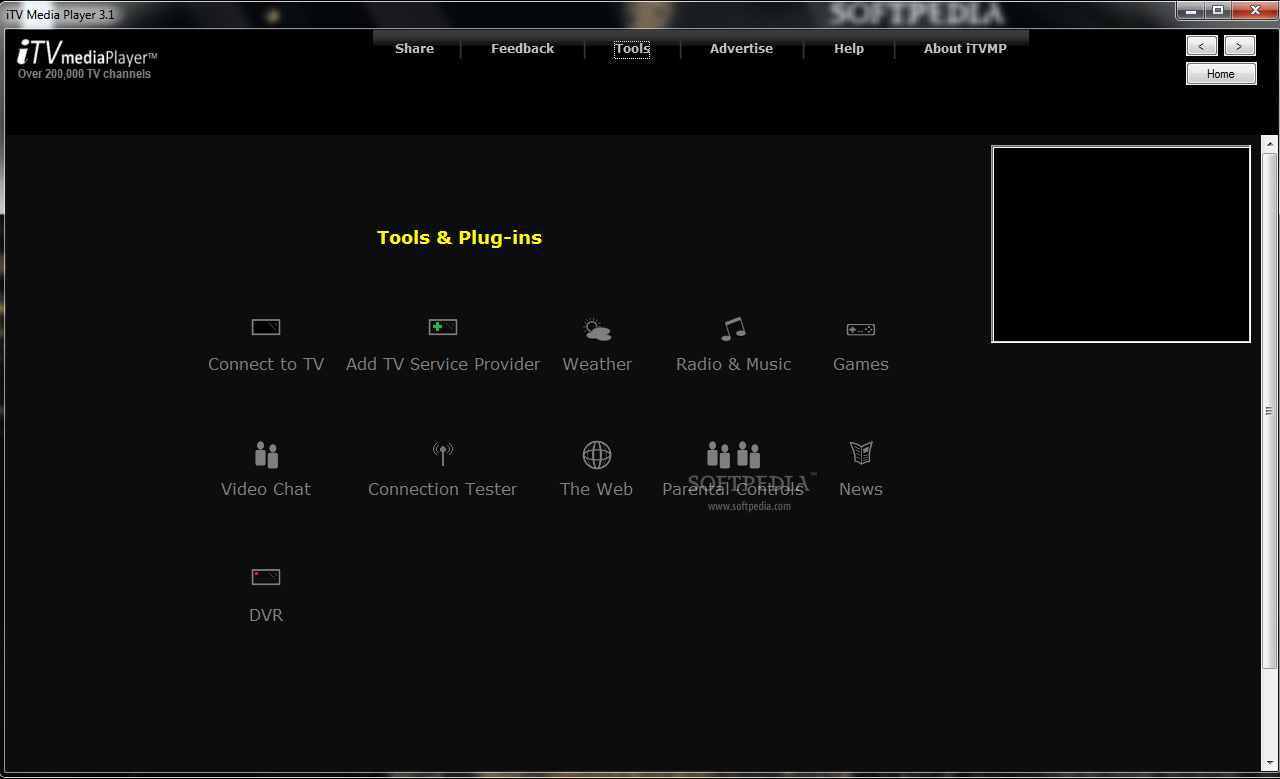Click the Video Chat label
This screenshot has height=779, width=1280.
[266, 489]
